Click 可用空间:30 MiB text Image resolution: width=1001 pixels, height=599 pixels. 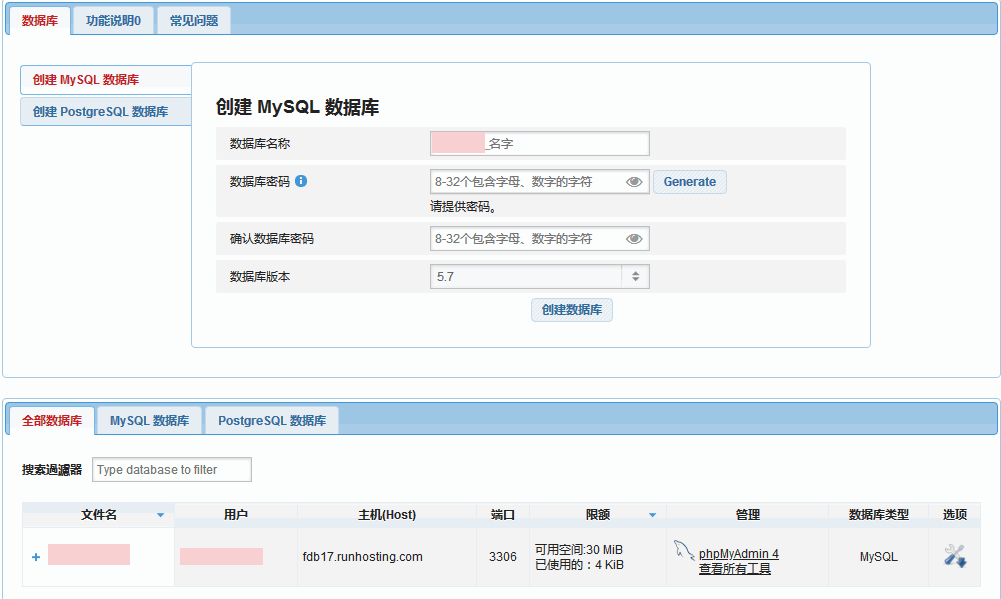(x=578, y=550)
